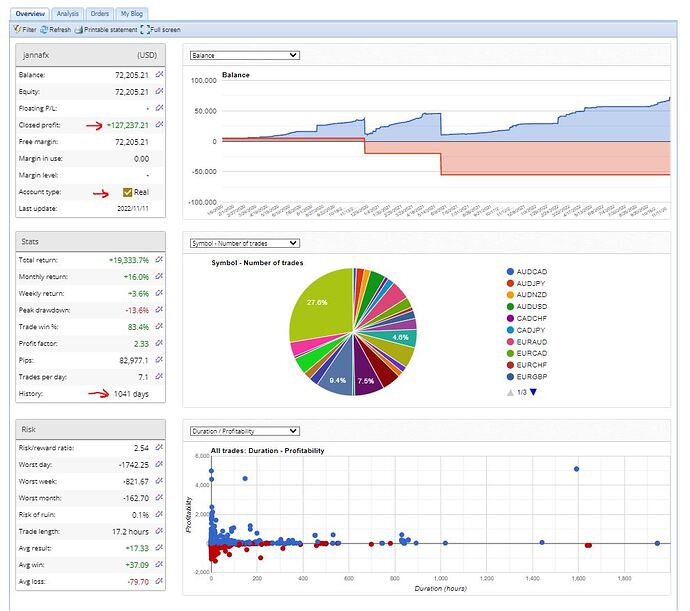Click the share icon beside Risk/reward ratio

159,448
